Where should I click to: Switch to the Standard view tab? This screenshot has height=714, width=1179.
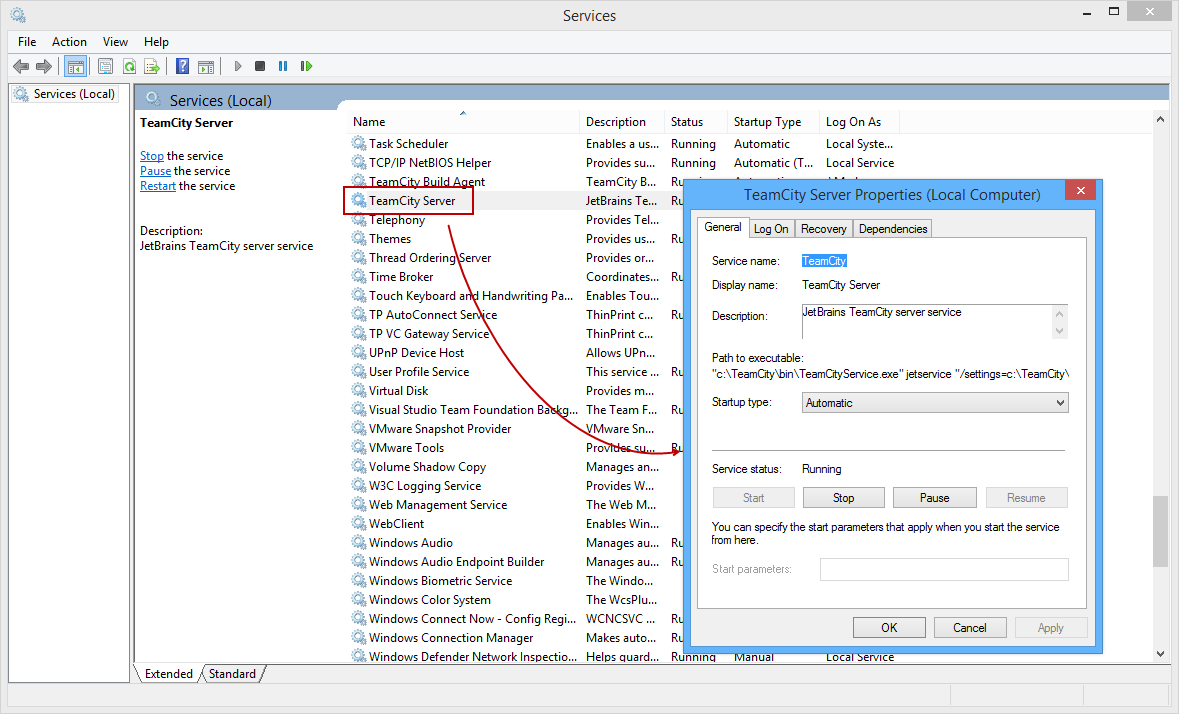pyautogui.click(x=232, y=673)
